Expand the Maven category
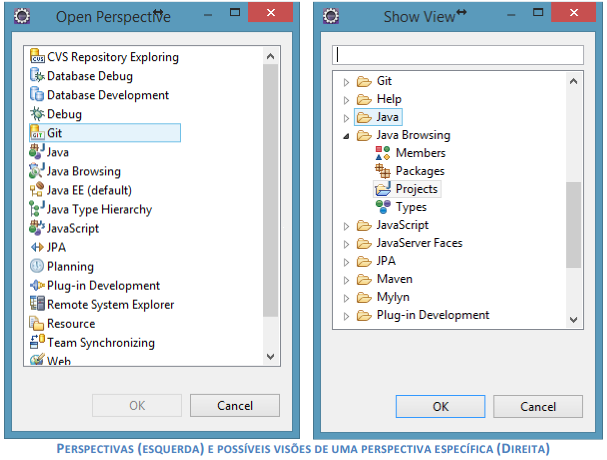Viewport: 607px width, 460px height. [x=346, y=280]
